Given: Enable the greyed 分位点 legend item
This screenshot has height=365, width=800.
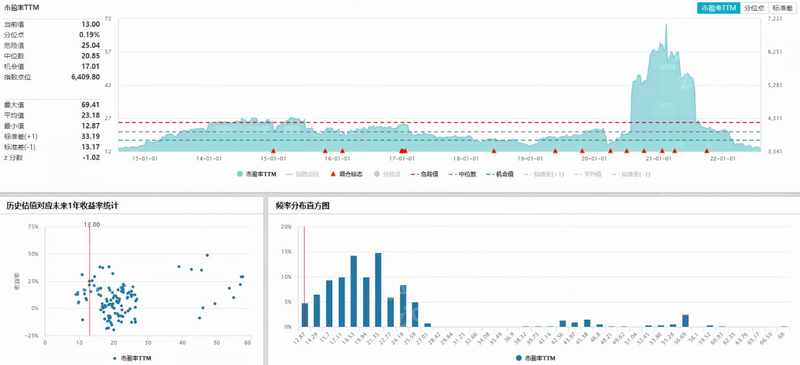Looking at the screenshot, I should pos(387,174).
